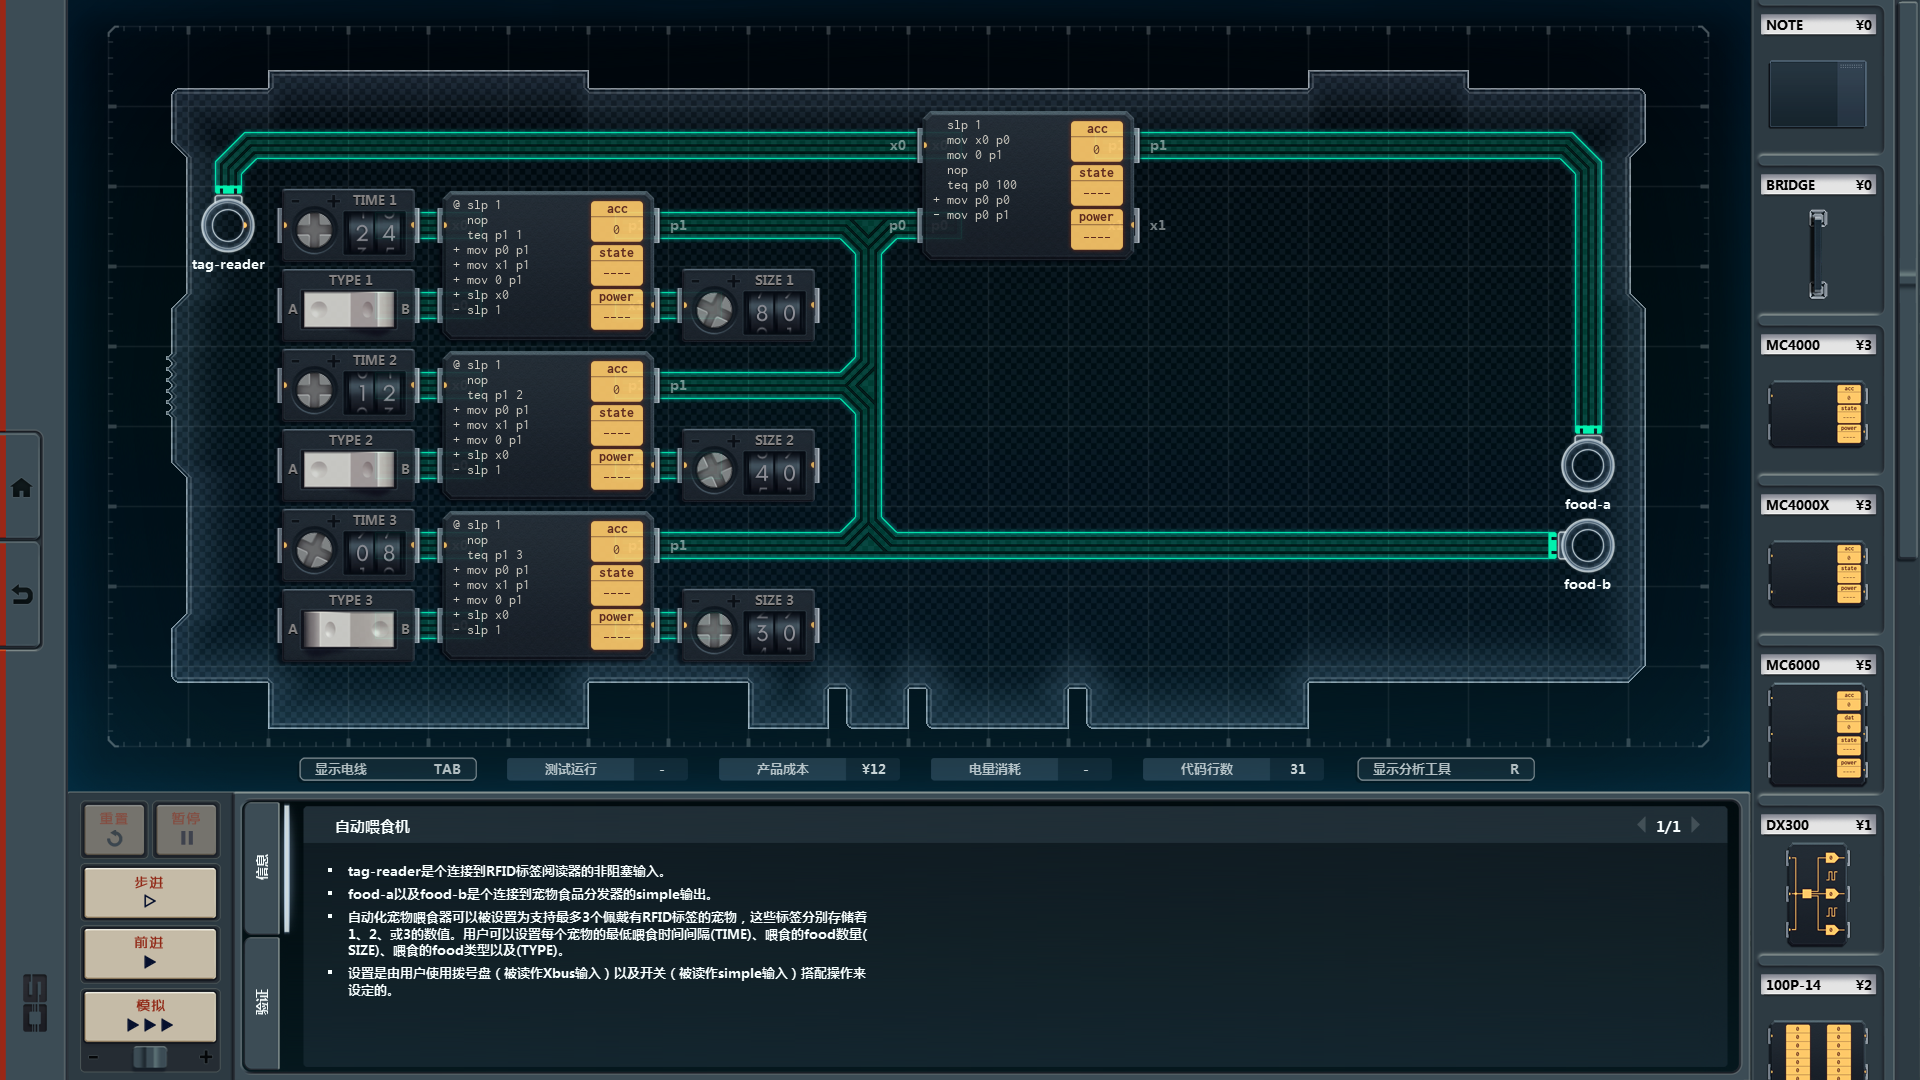This screenshot has width=1920, height=1080.
Task: Click the undo arrow icon
Action: pos(21,595)
